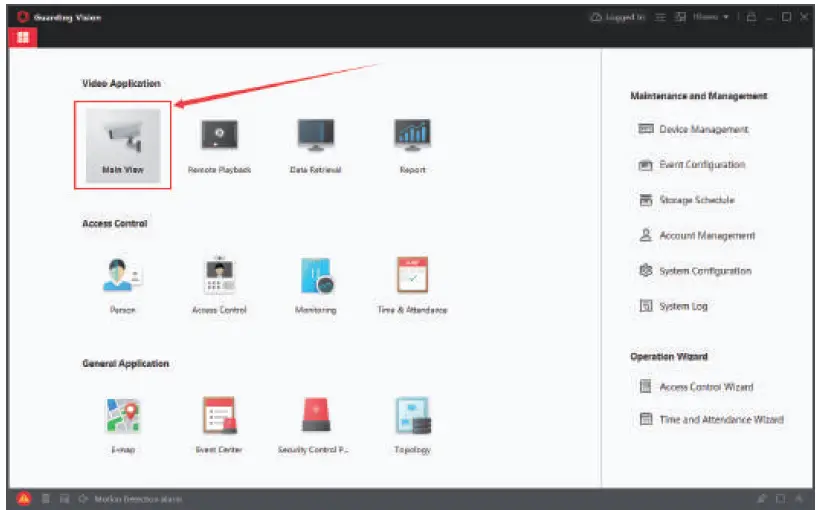Screen dimensions: 818x510
Task: Open Event Configuration
Action: pyautogui.click(x=692, y=165)
